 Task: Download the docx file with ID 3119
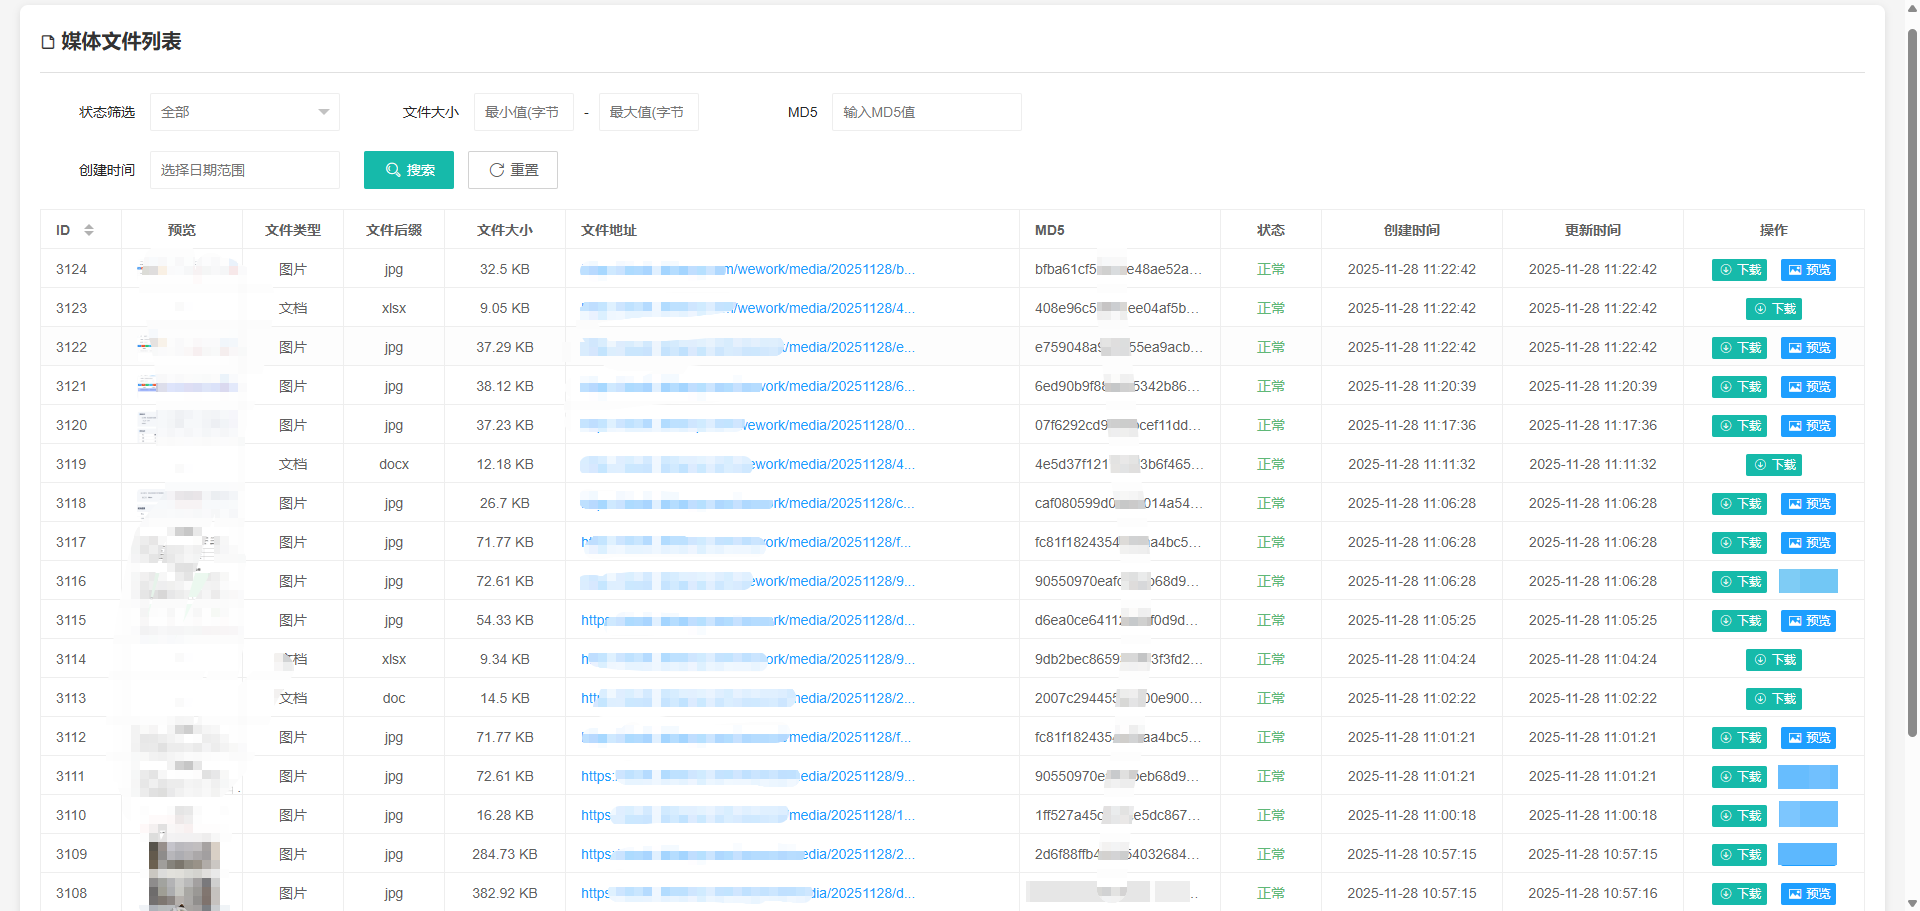(1773, 465)
